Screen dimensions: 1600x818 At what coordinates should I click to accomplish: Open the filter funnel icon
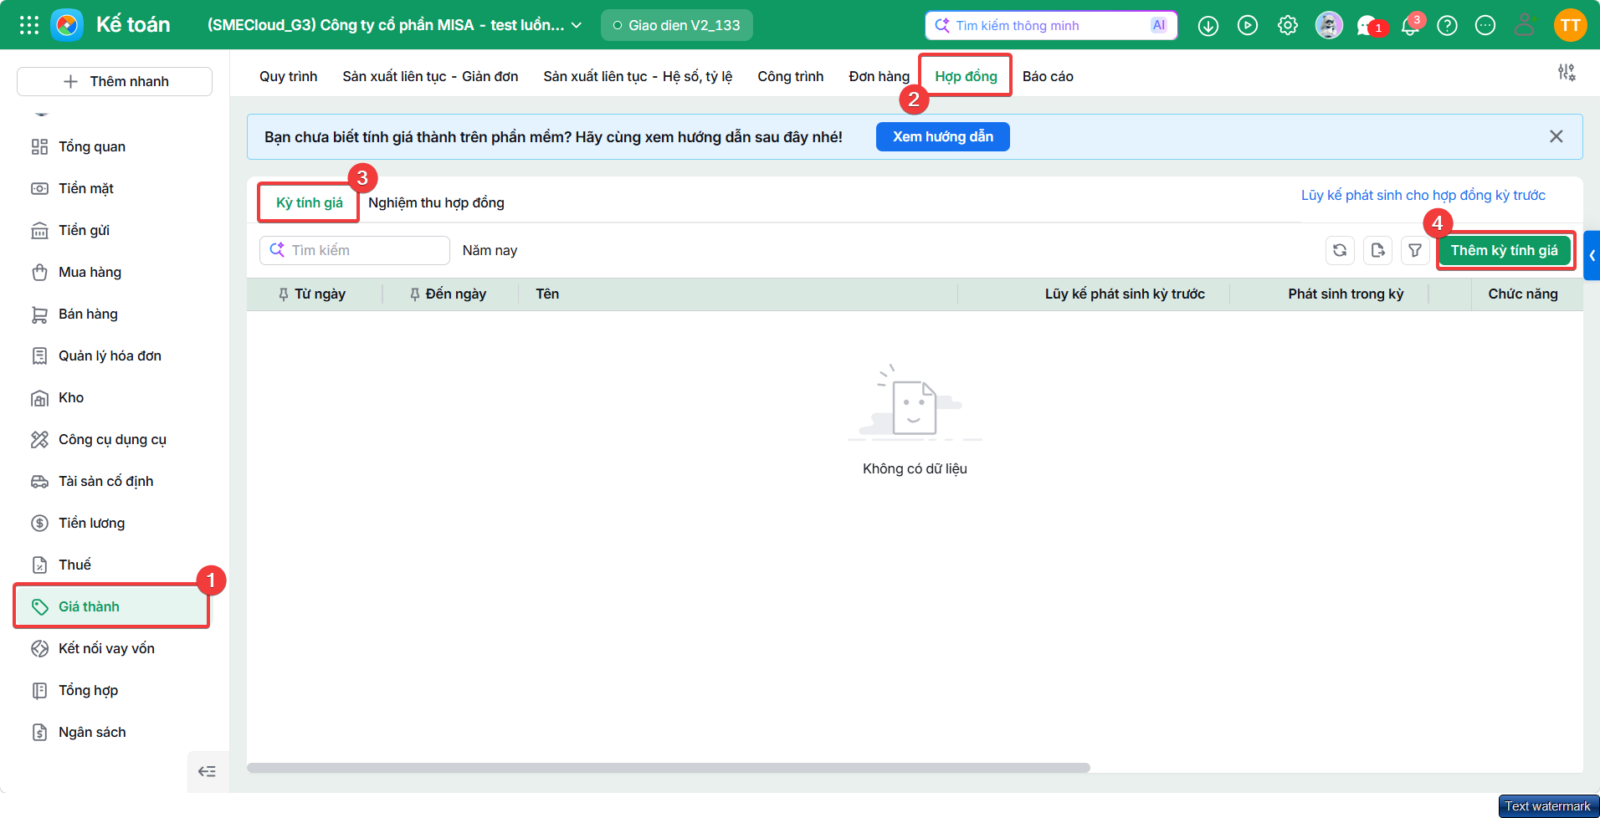(1415, 250)
